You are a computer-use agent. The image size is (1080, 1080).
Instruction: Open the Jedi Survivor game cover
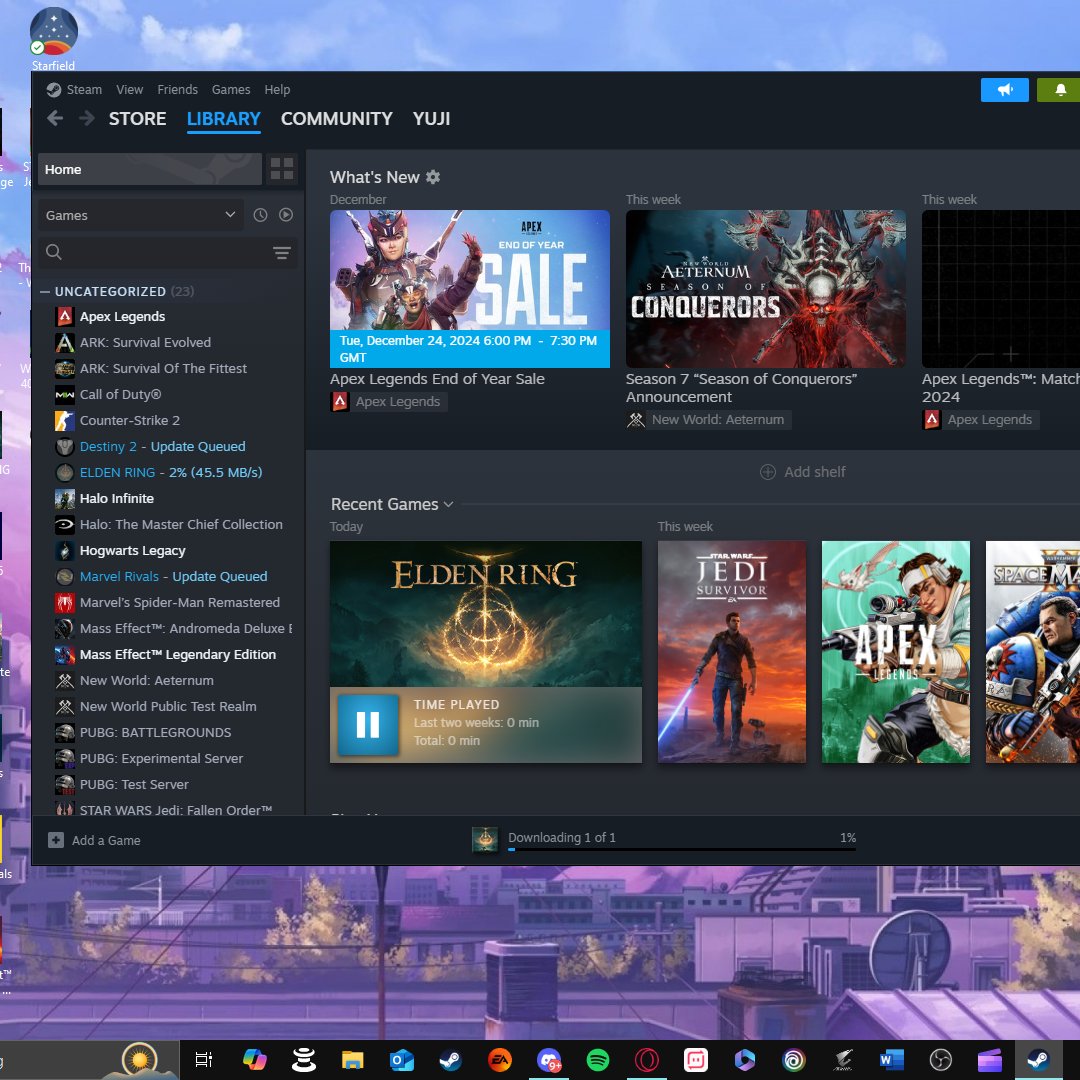pos(731,652)
